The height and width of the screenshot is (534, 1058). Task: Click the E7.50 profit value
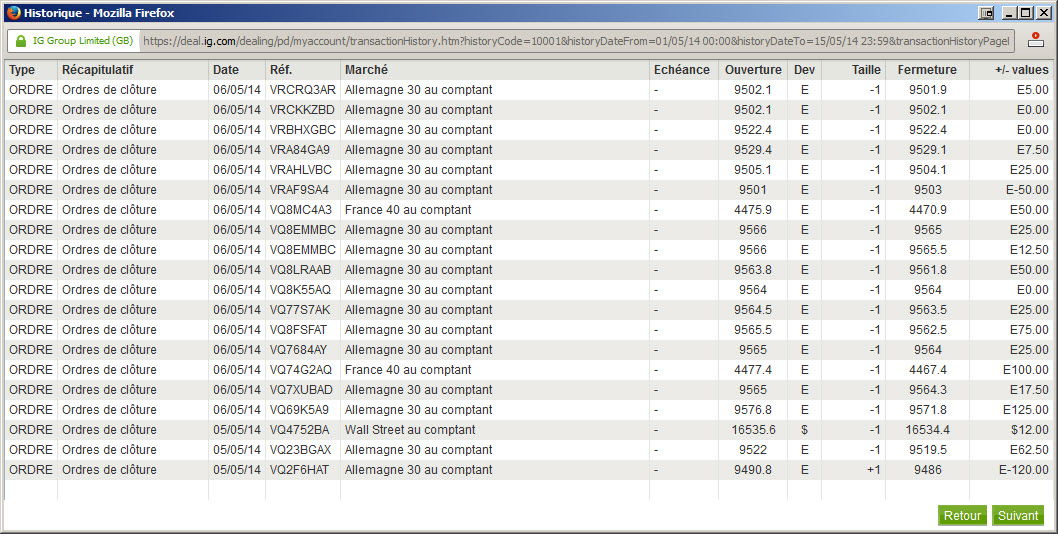click(x=1033, y=150)
